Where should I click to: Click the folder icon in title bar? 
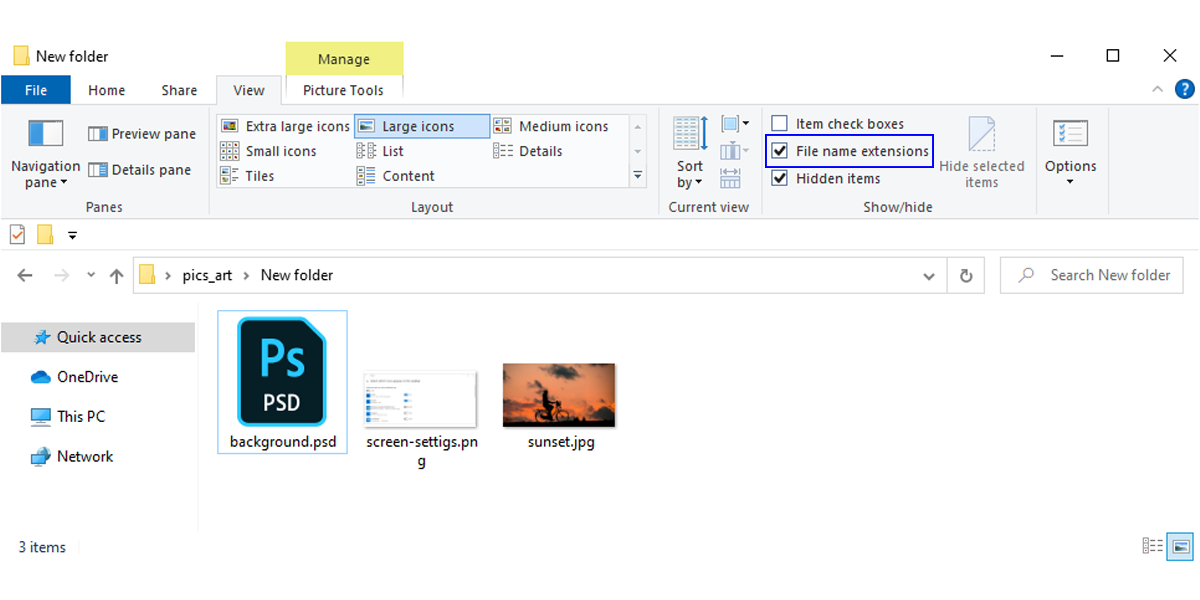click(x=21, y=56)
